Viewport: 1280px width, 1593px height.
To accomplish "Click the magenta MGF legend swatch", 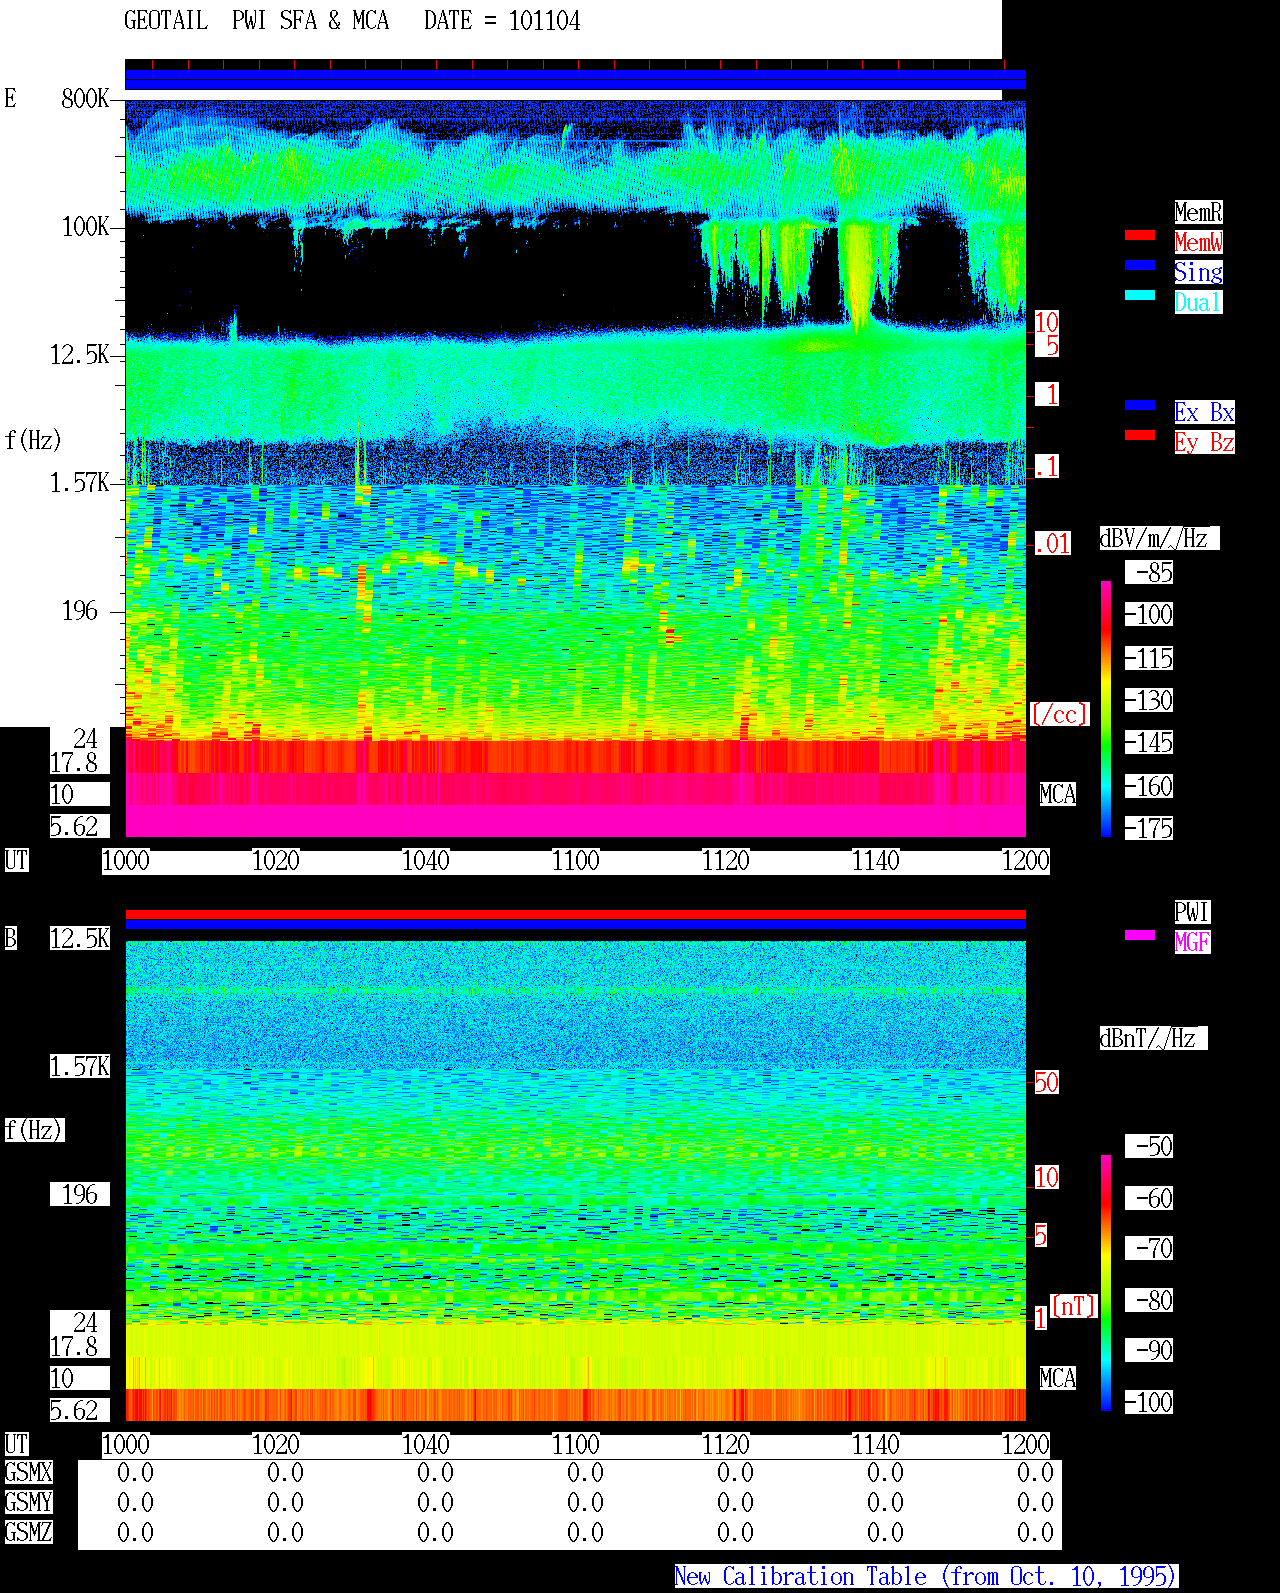I will pyautogui.click(x=1140, y=935).
